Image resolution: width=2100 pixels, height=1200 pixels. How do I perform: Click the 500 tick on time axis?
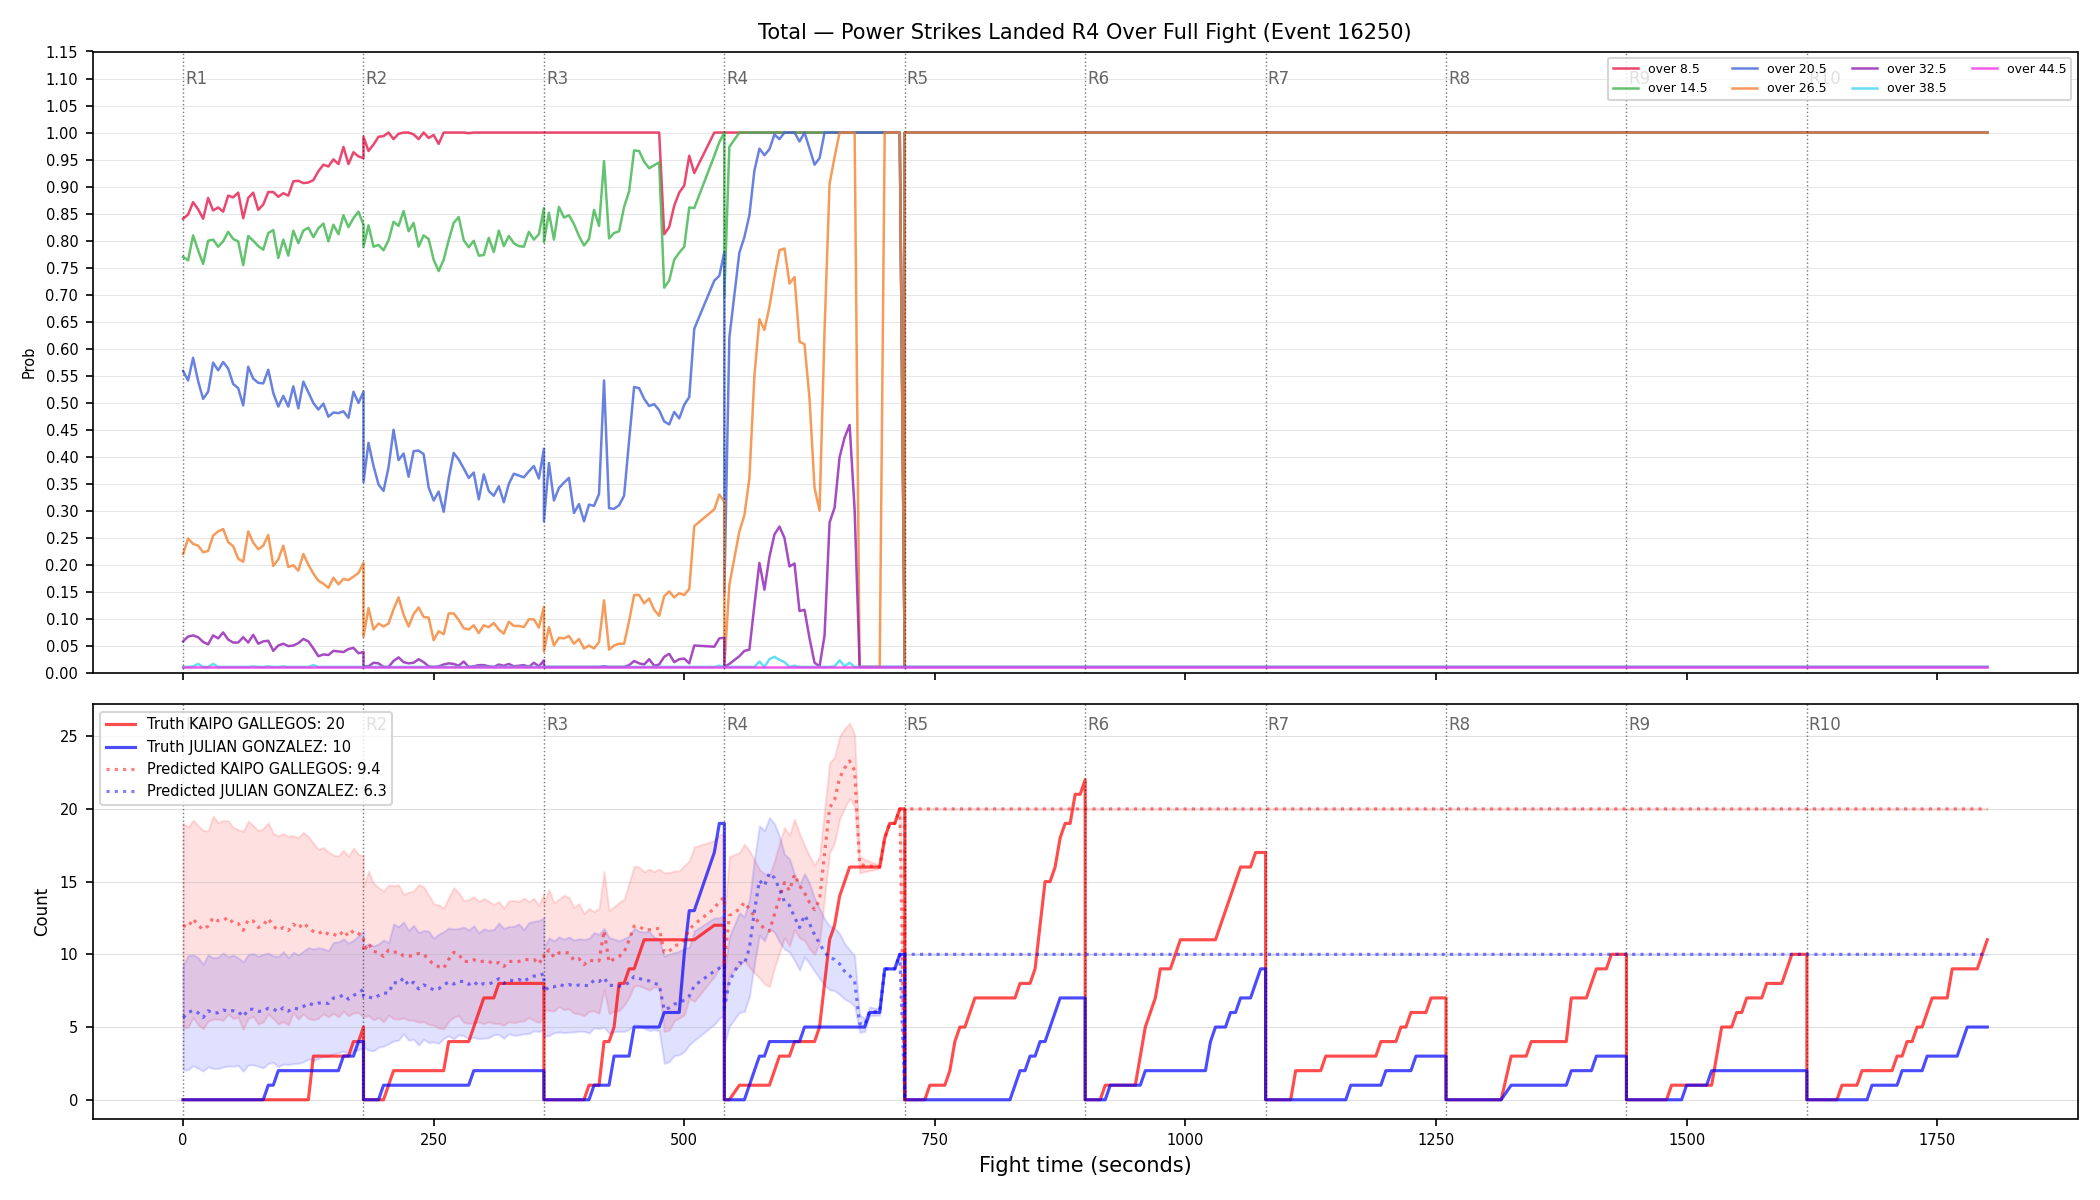(684, 1139)
